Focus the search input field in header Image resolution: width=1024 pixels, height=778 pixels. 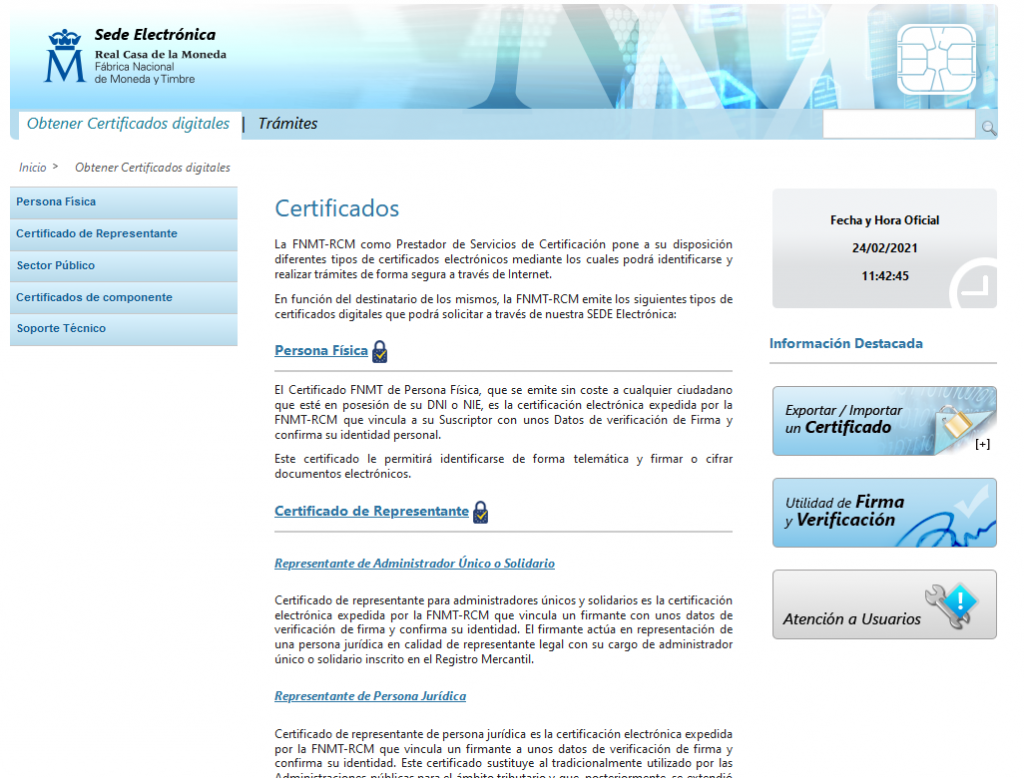899,124
